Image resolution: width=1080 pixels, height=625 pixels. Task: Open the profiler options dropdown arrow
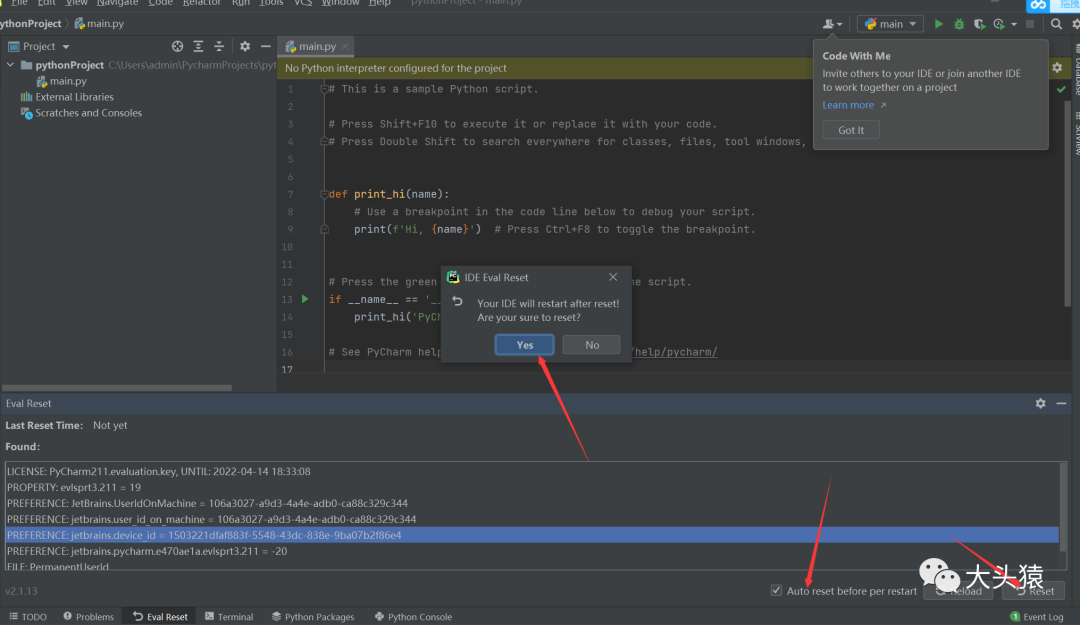click(x=1014, y=24)
